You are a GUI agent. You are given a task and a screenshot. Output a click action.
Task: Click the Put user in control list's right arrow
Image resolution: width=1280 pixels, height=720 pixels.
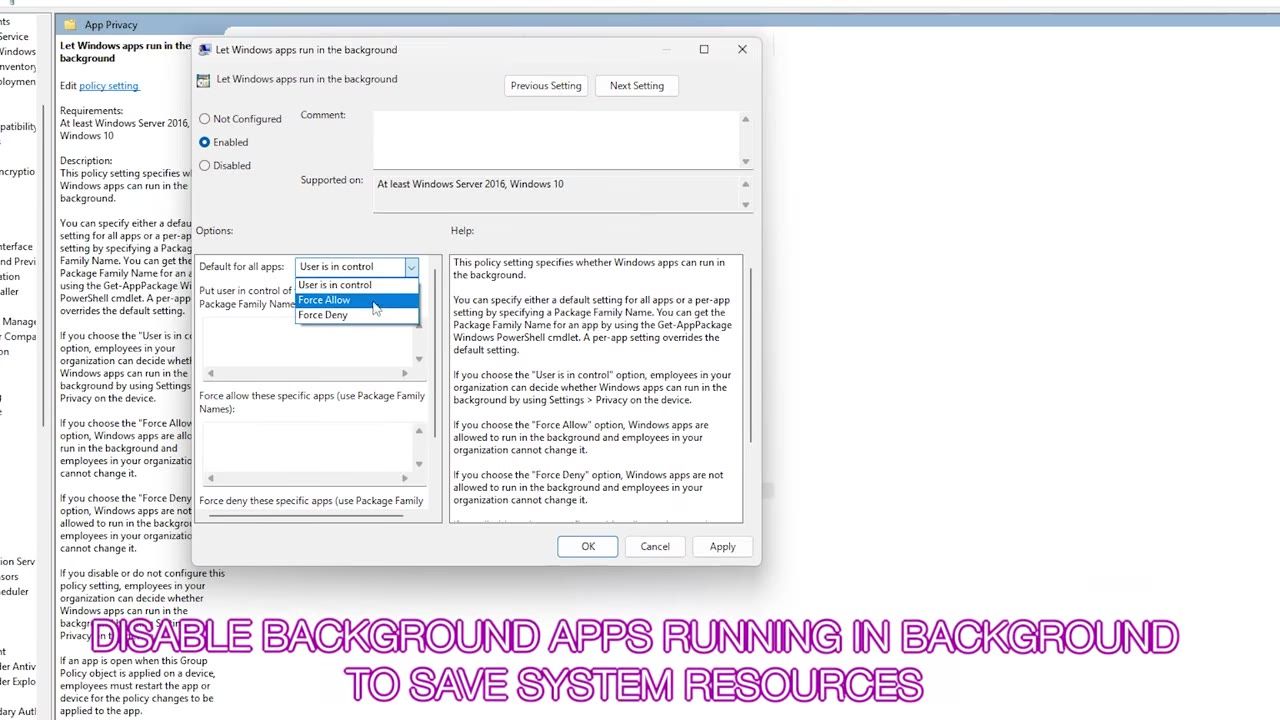tap(404, 374)
